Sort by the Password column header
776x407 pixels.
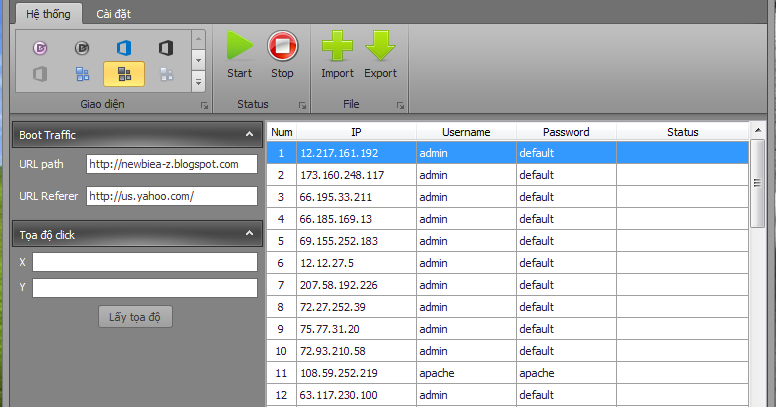566,132
